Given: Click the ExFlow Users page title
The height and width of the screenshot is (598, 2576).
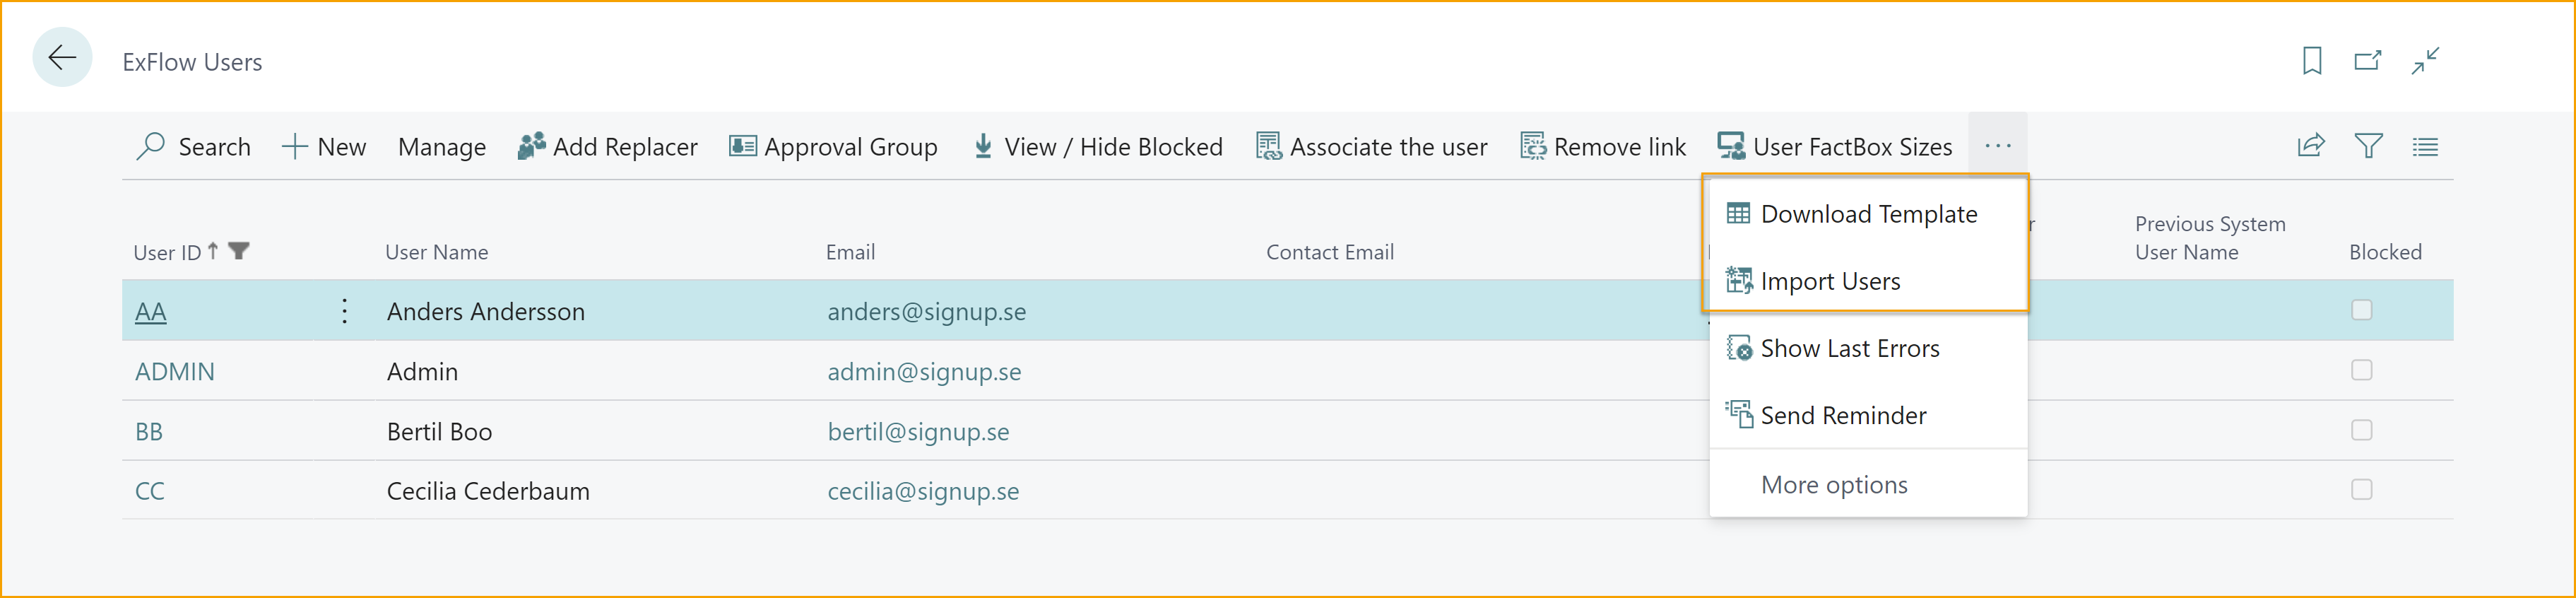Looking at the screenshot, I should click(x=192, y=62).
